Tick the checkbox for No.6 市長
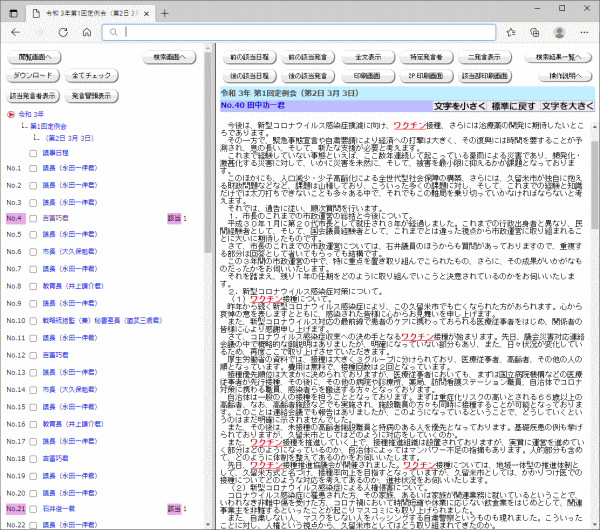 pyautogui.click(x=33, y=252)
